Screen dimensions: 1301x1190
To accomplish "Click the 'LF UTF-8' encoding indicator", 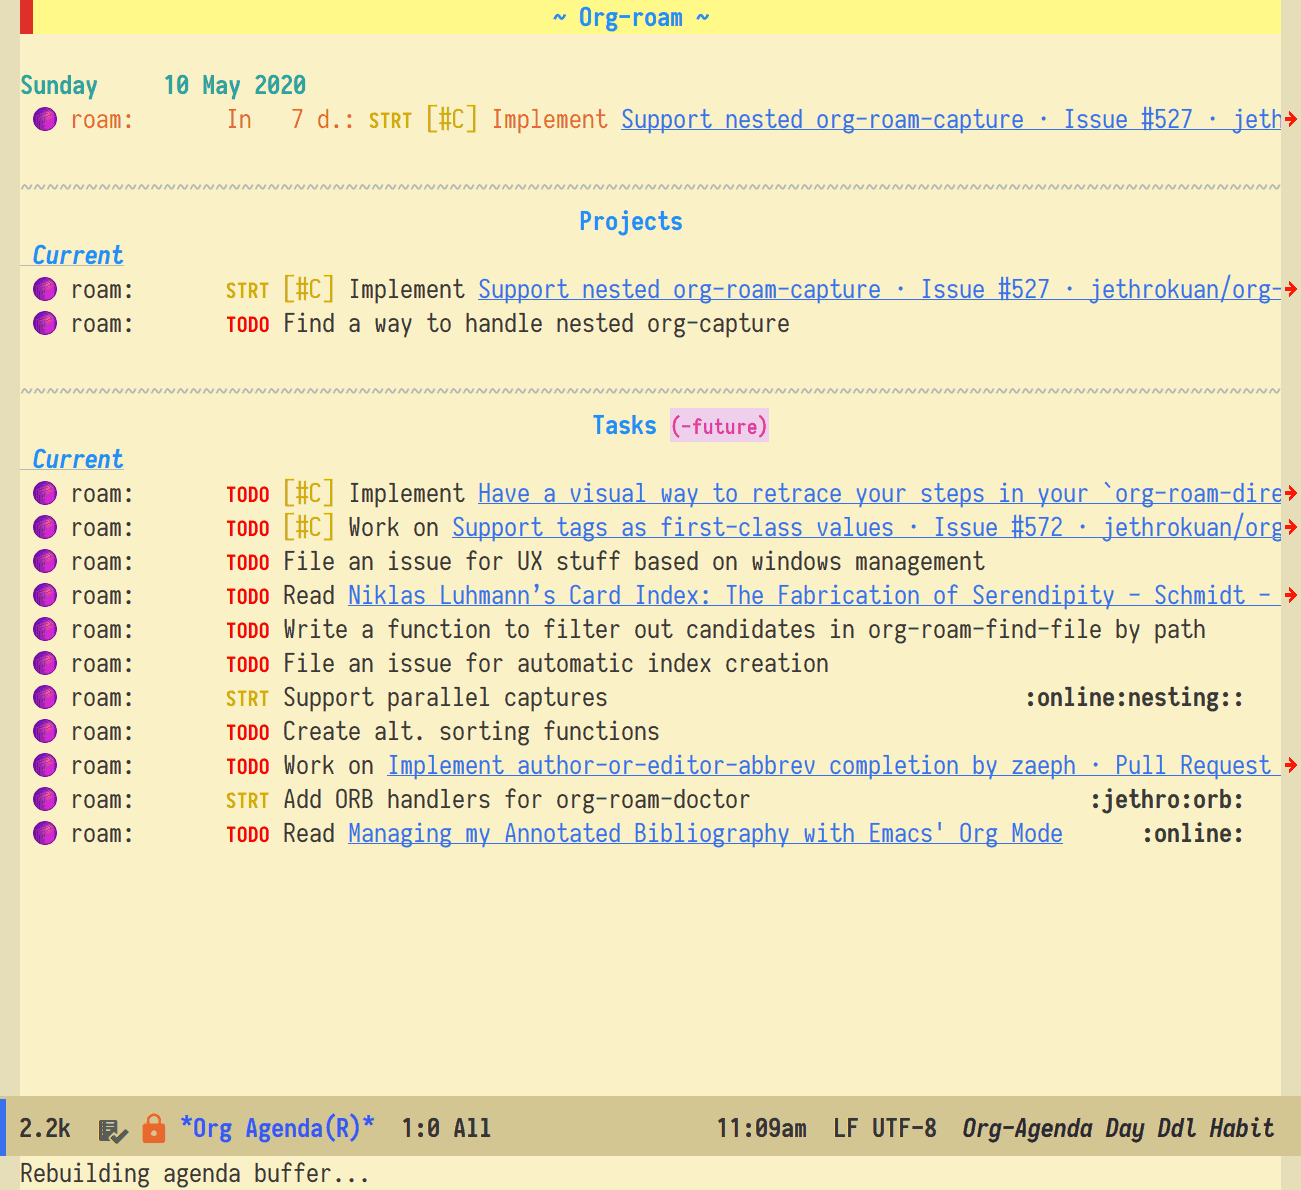I will 885,1129.
